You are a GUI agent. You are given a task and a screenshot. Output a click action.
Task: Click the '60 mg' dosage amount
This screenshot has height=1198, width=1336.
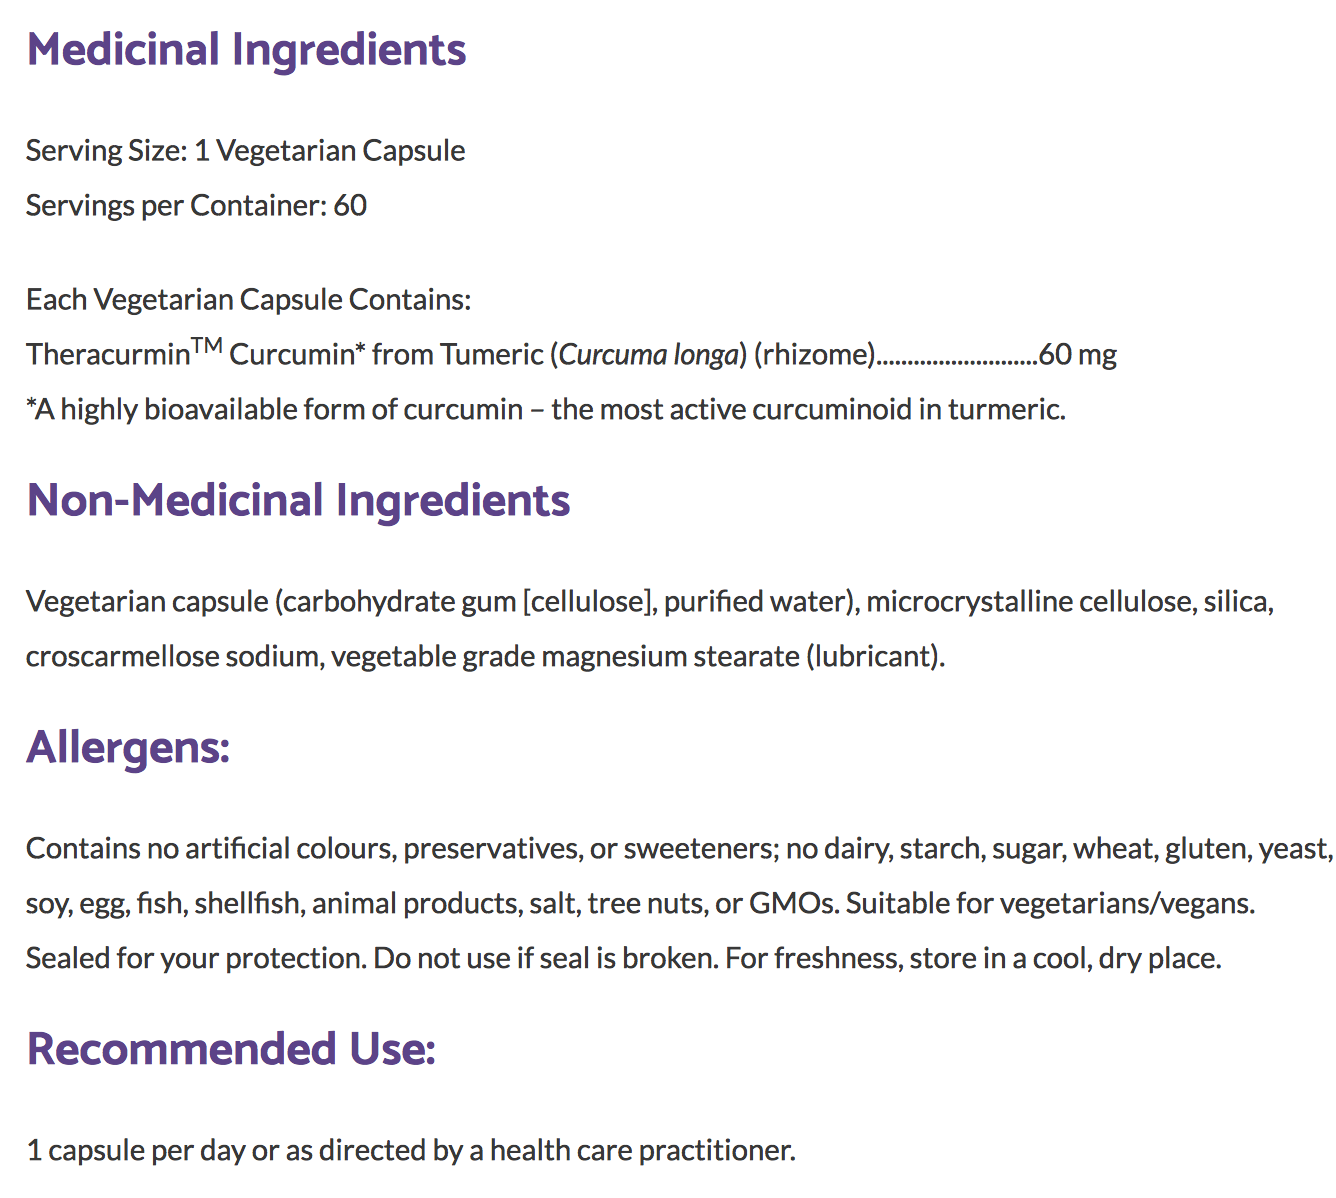1078,355
